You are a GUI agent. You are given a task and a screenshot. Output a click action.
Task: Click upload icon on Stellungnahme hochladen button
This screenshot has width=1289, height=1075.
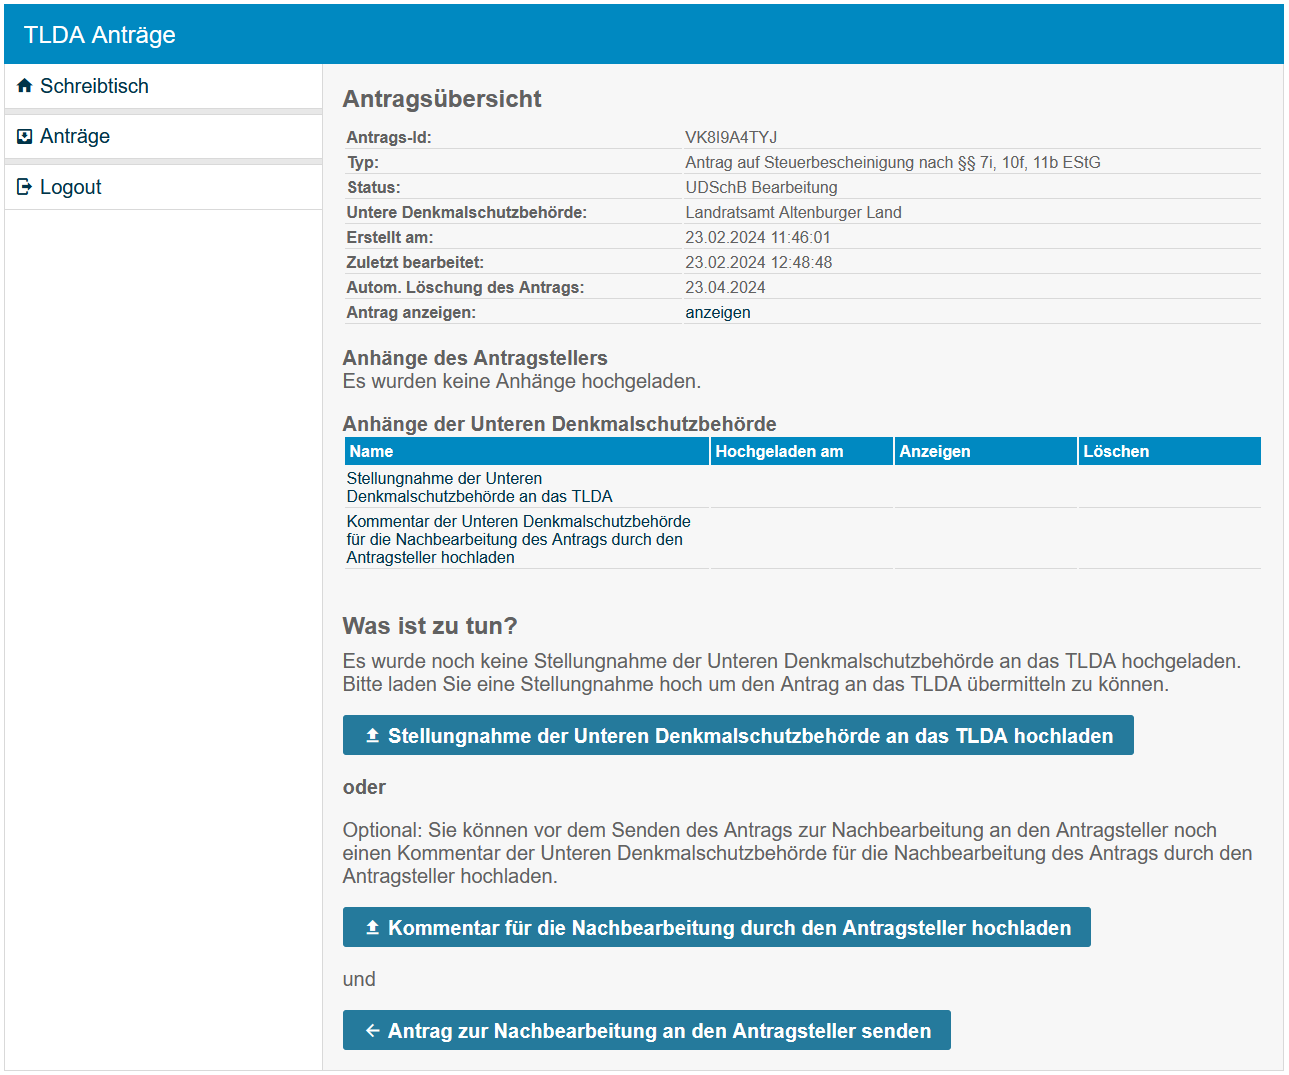pos(372,736)
